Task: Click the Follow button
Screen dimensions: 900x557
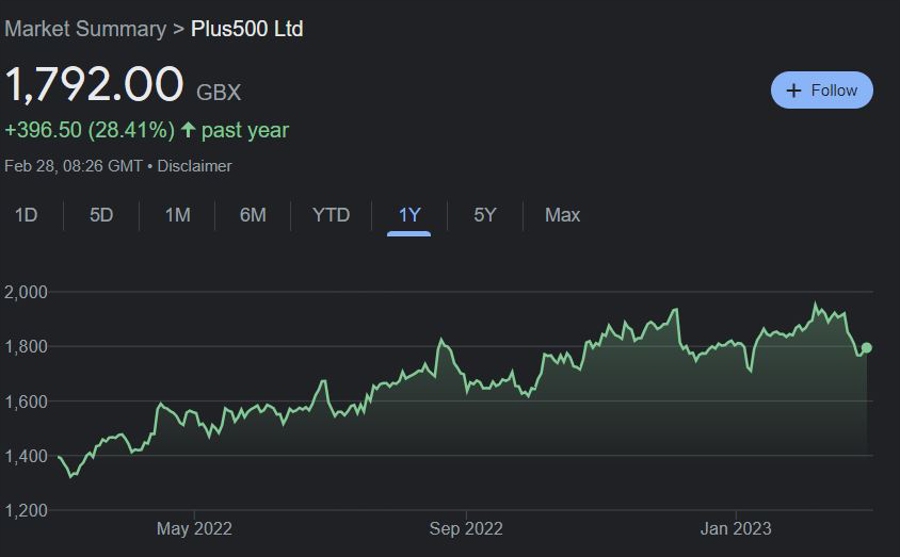Action: (x=822, y=90)
